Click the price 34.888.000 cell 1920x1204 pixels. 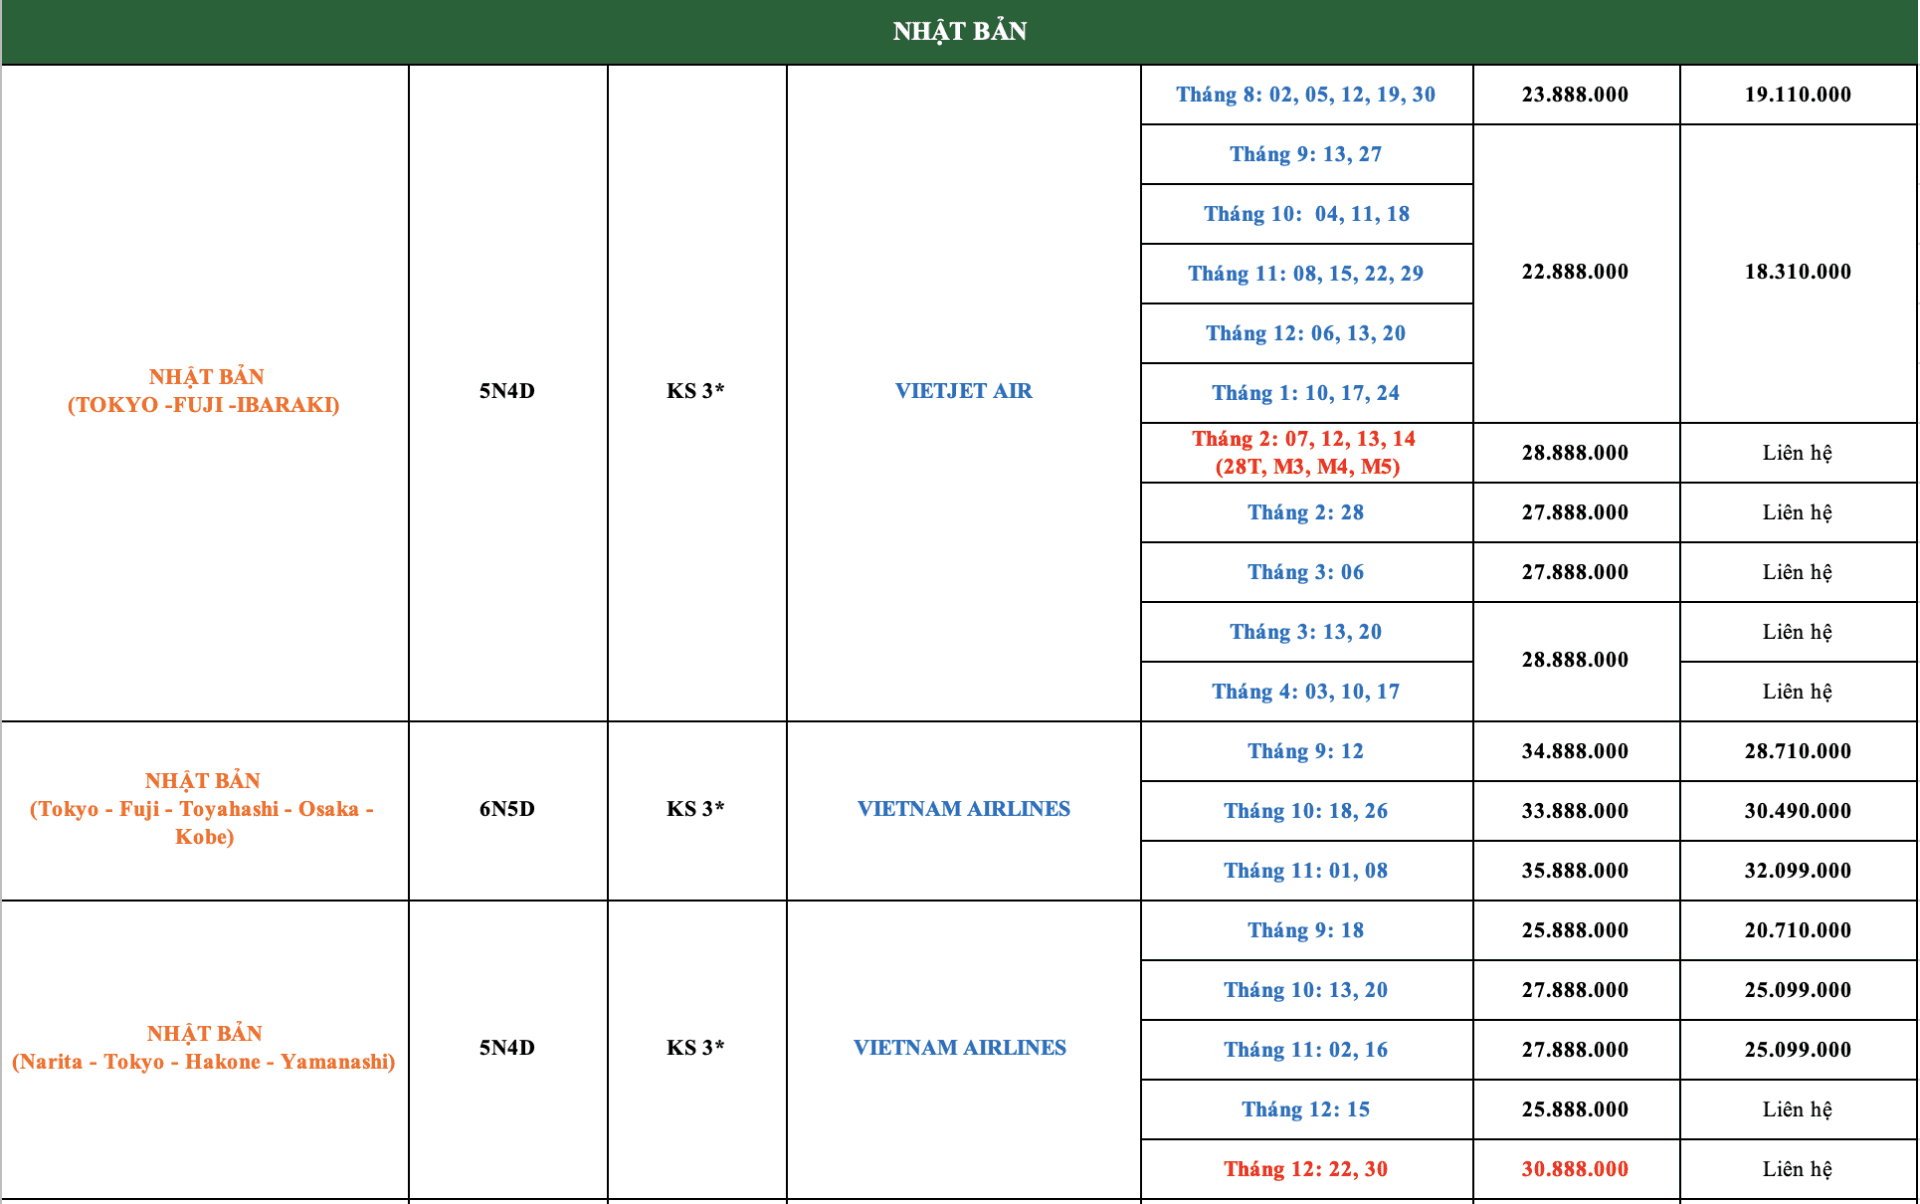coord(1574,751)
